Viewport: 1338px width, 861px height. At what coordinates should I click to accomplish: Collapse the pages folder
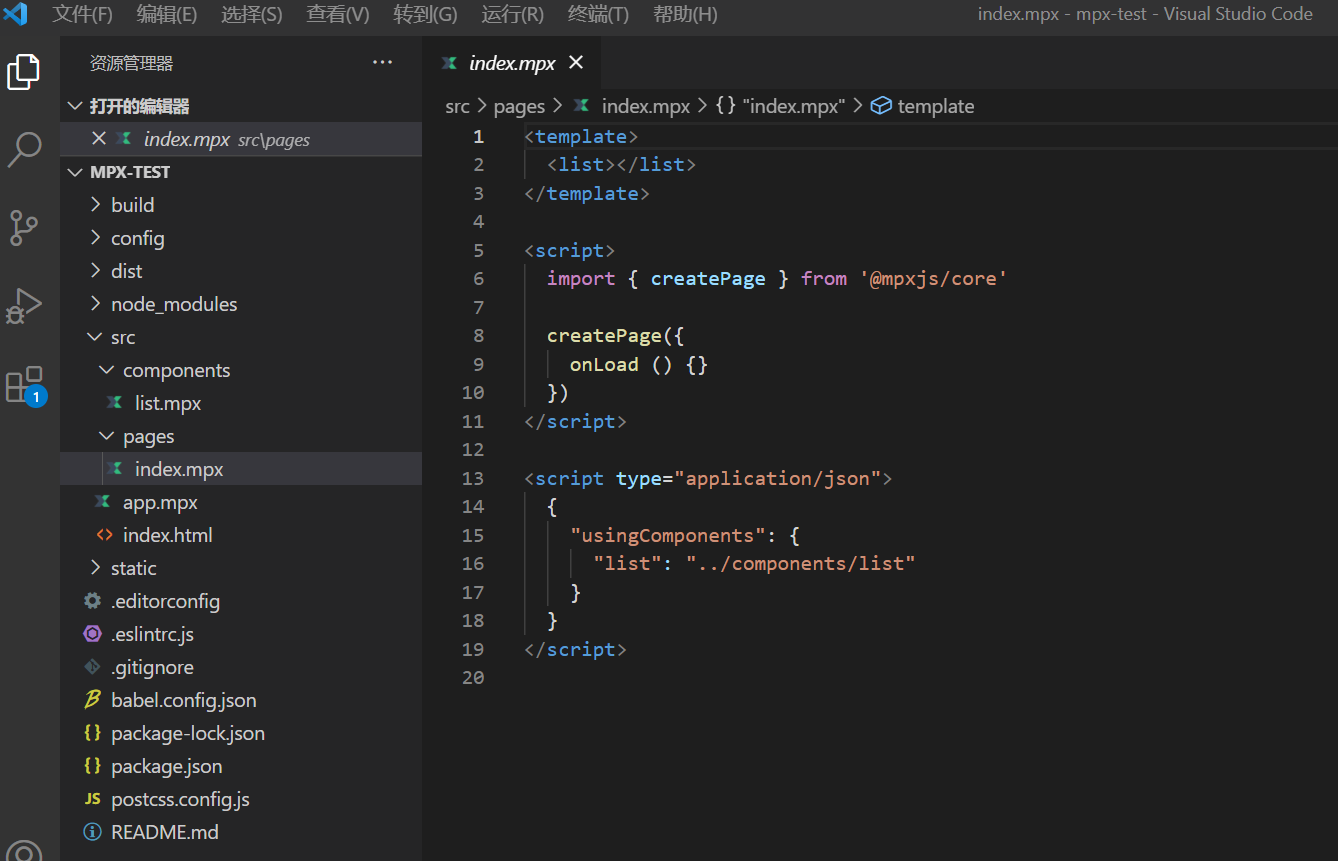click(107, 436)
